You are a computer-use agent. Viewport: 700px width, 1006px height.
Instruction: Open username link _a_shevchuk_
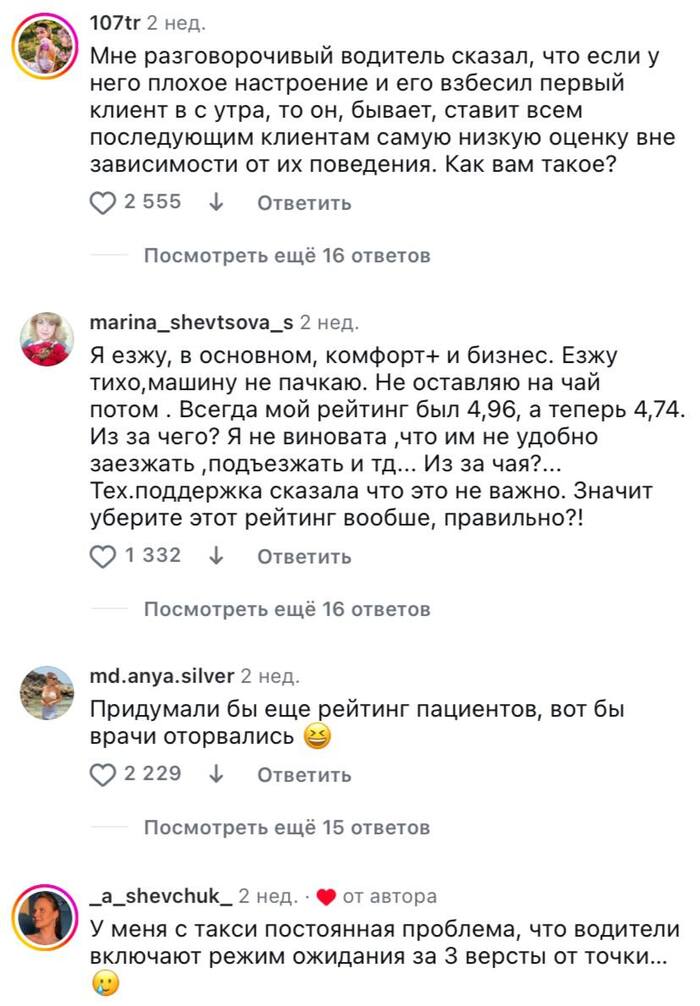click(160, 896)
